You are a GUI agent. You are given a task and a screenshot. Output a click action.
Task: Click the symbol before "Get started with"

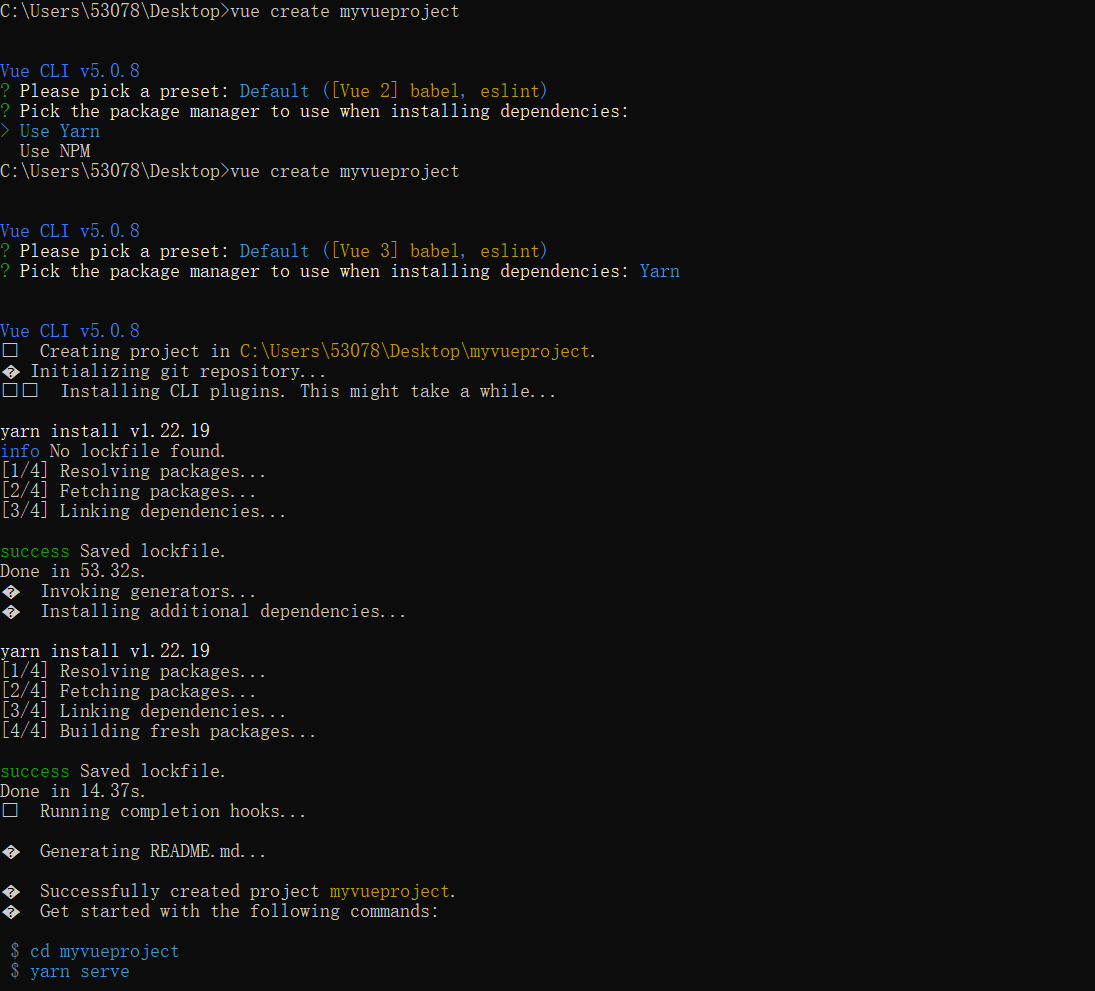coord(10,911)
